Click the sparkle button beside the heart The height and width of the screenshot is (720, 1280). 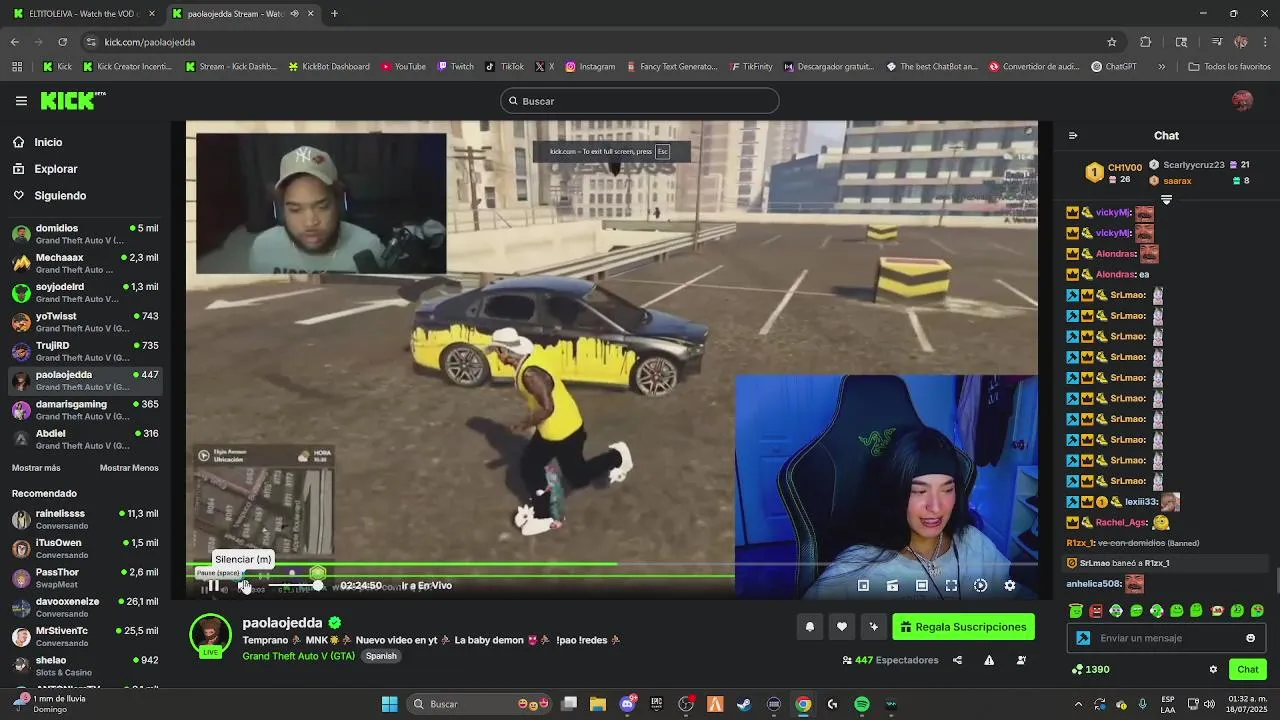[x=874, y=627]
